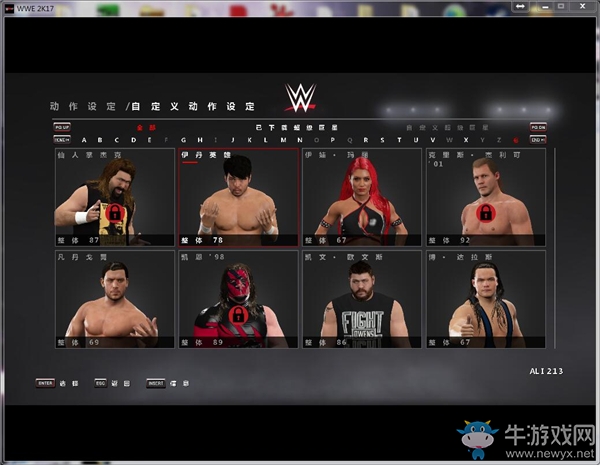Screen dimensions: 600x465
Task: Click the lock icon on the 仙人掌杰克 card
Action: tap(114, 213)
